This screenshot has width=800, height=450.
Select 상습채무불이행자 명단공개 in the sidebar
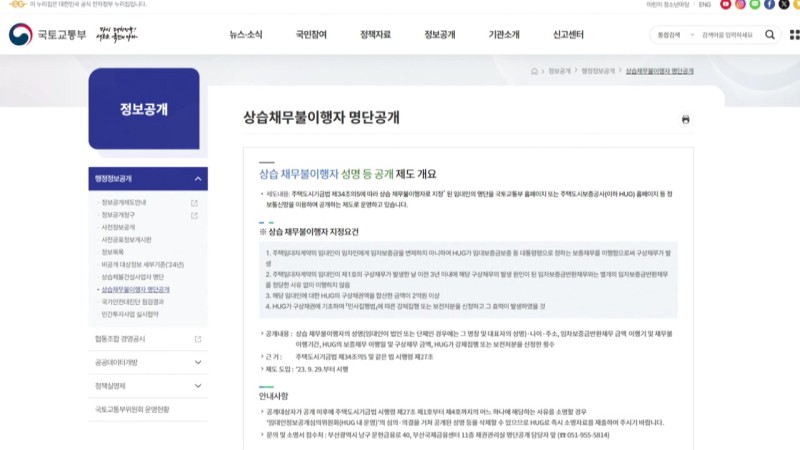click(135, 289)
